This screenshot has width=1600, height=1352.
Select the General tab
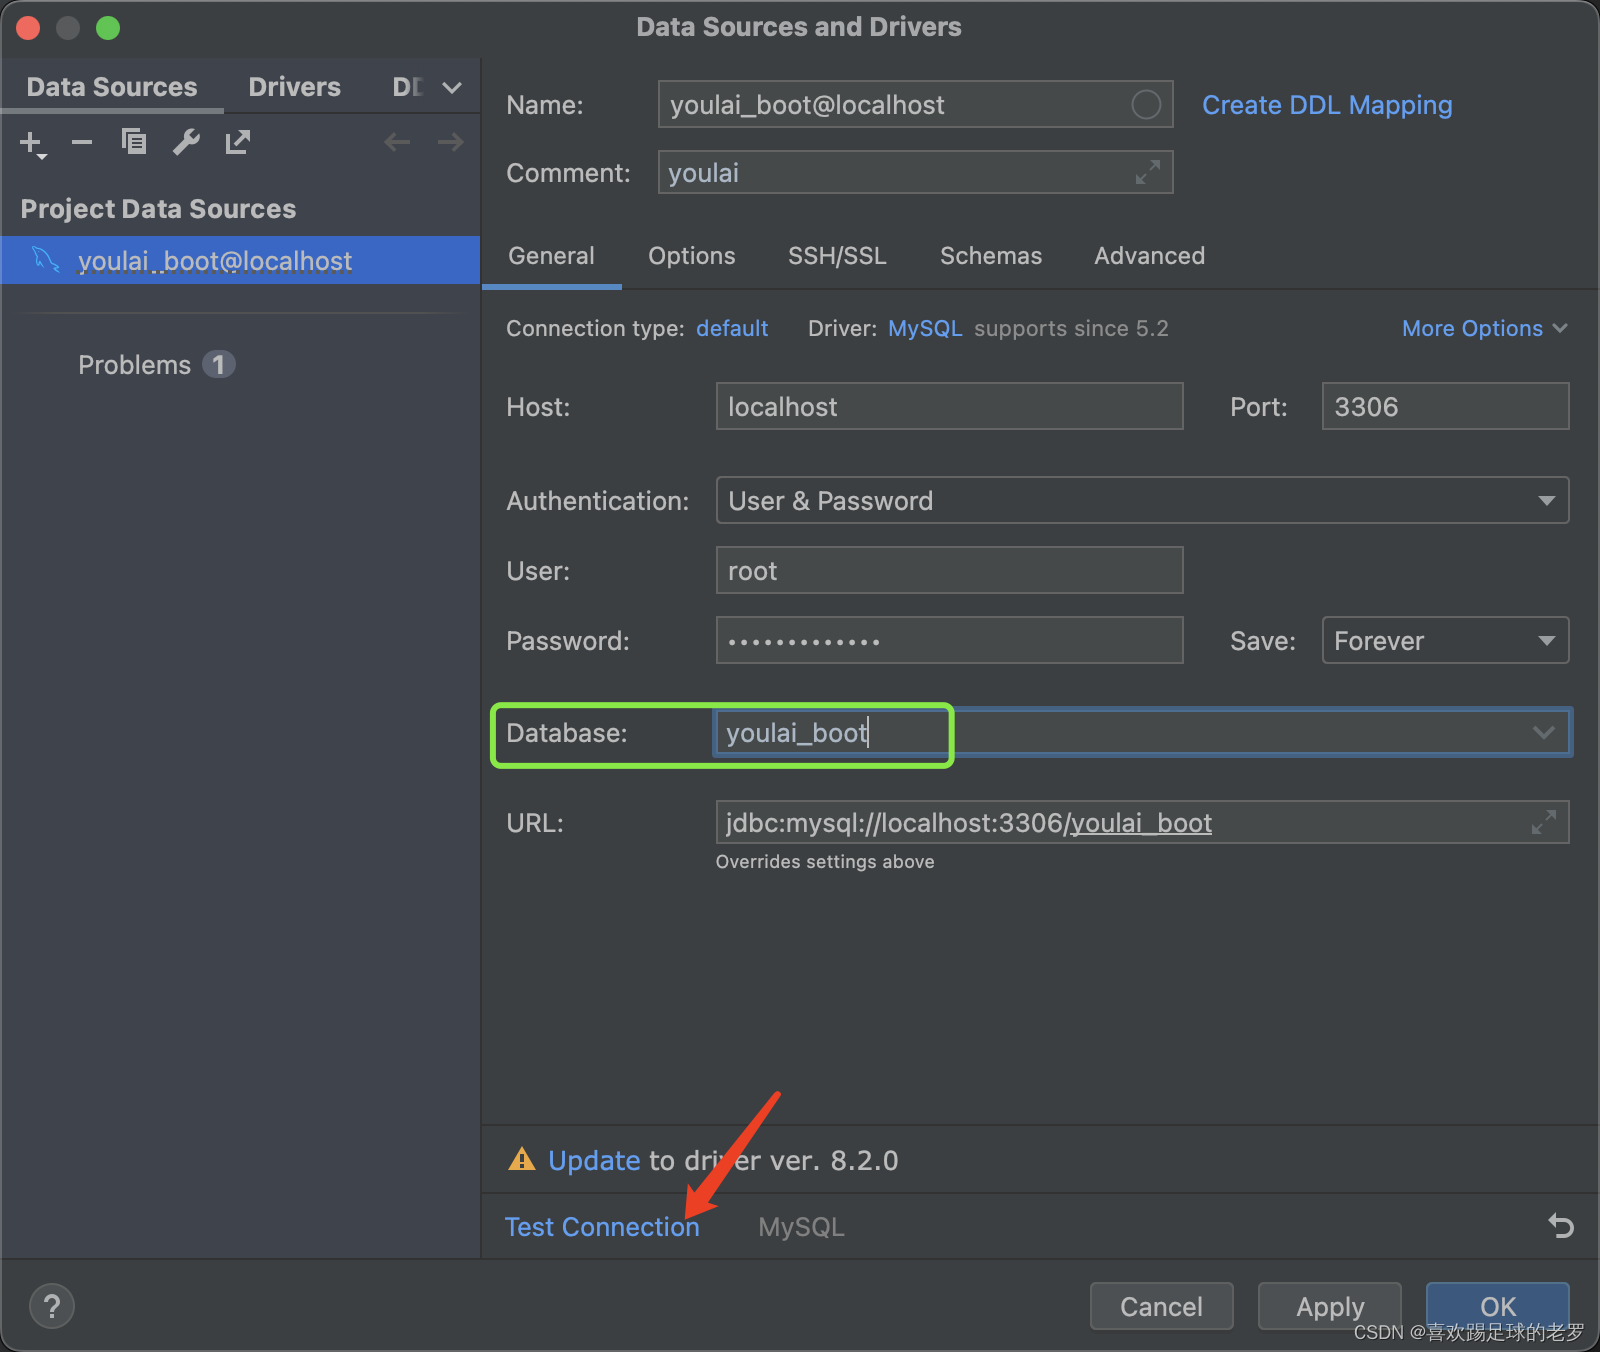pyautogui.click(x=551, y=256)
